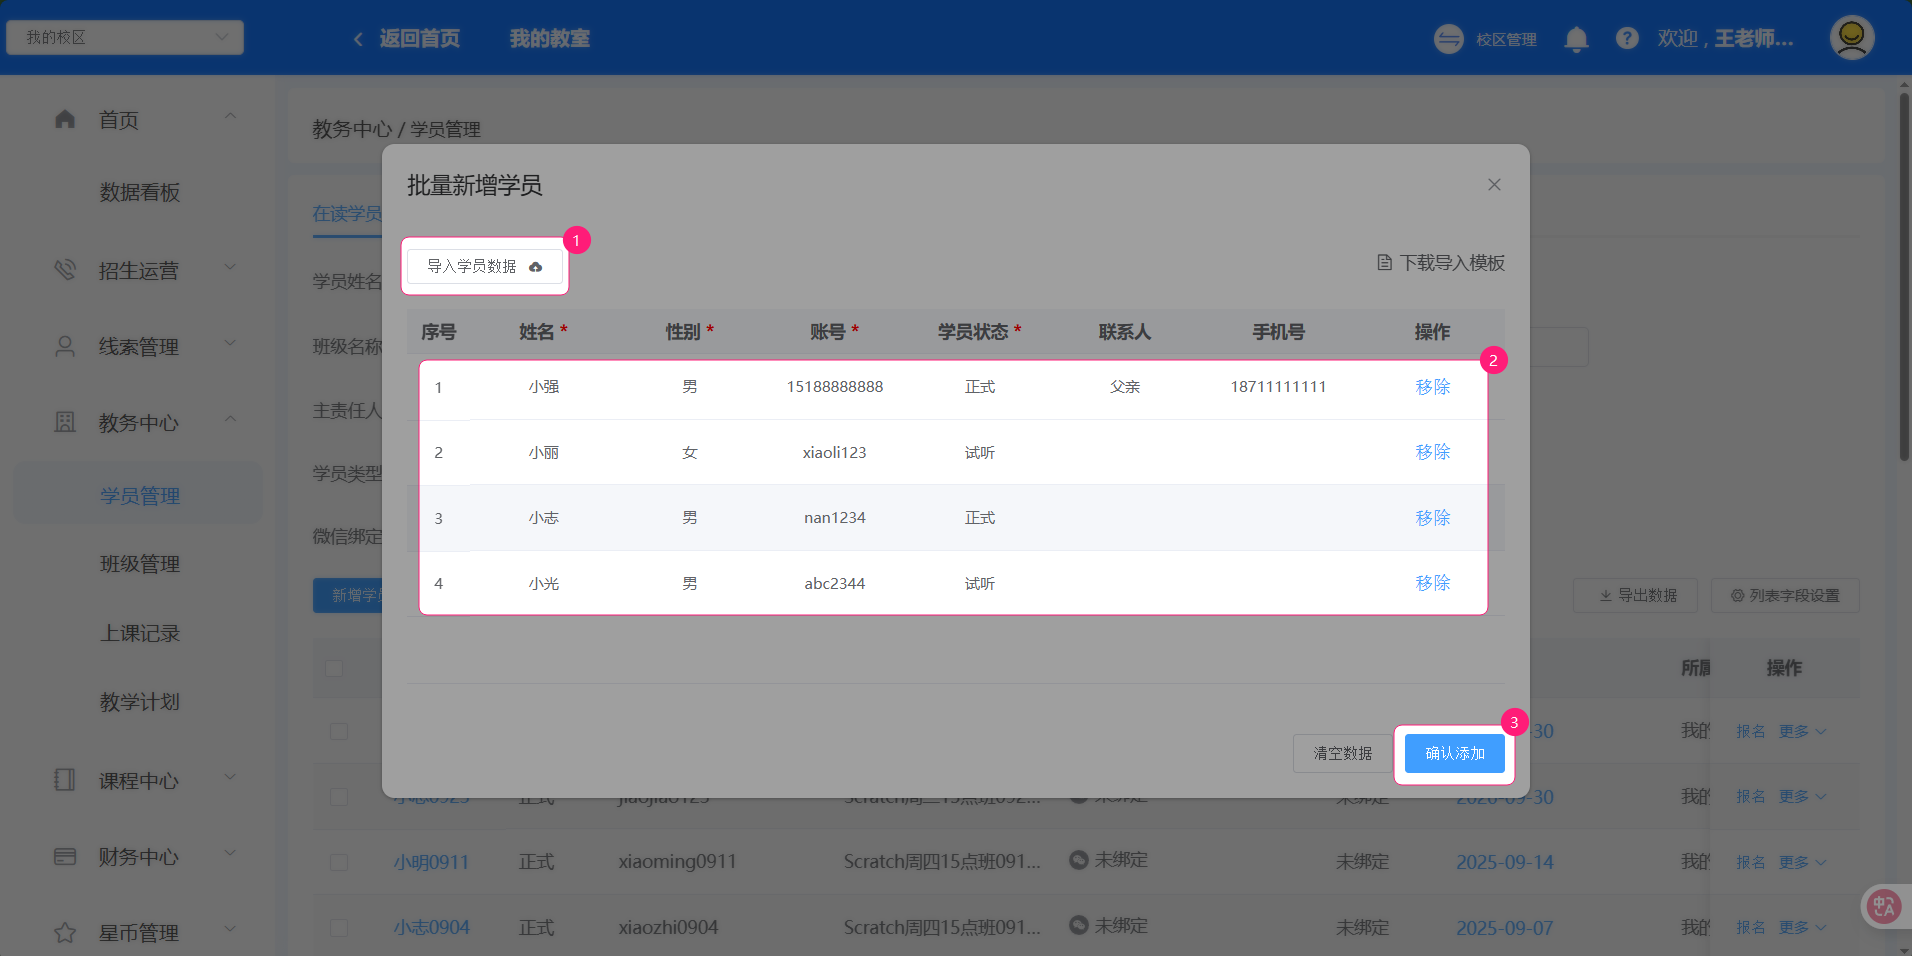The height and width of the screenshot is (956, 1912).
Task: Click the home icon in sidebar
Action: [x=65, y=120]
